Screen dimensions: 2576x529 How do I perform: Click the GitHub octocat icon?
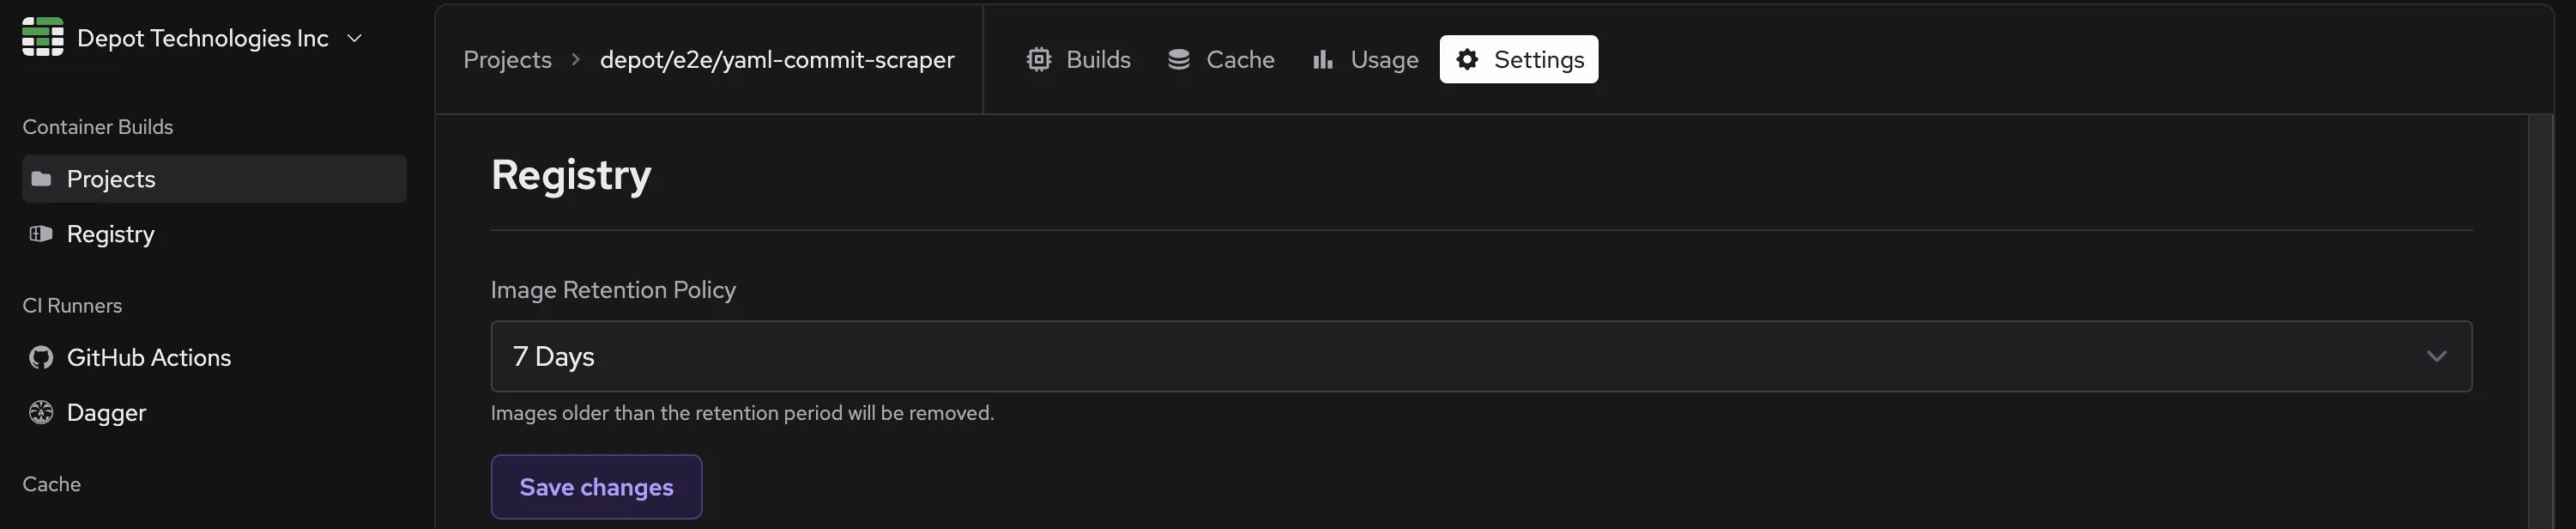41,358
